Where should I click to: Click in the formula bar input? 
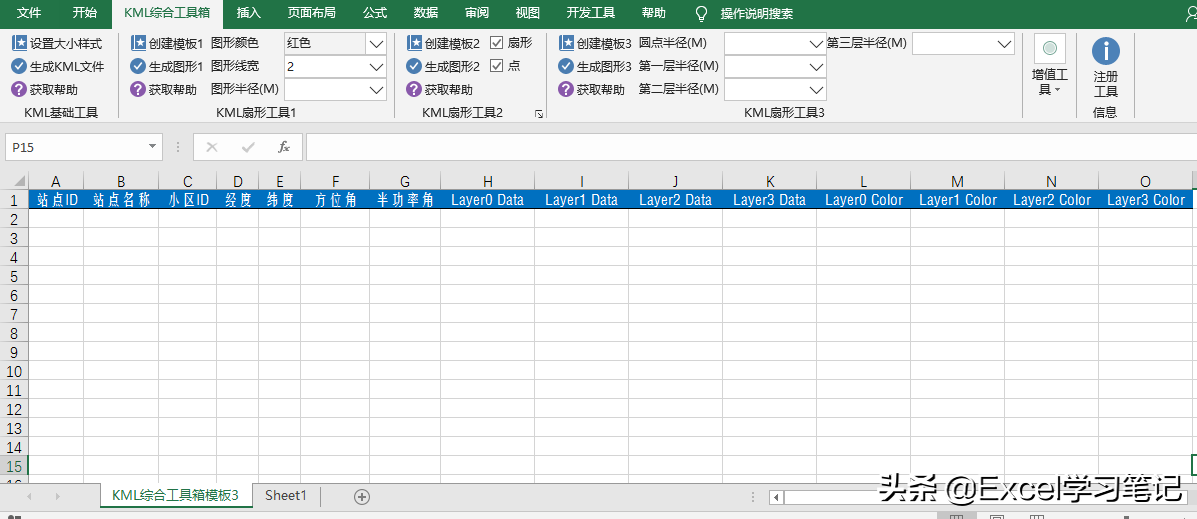point(751,147)
